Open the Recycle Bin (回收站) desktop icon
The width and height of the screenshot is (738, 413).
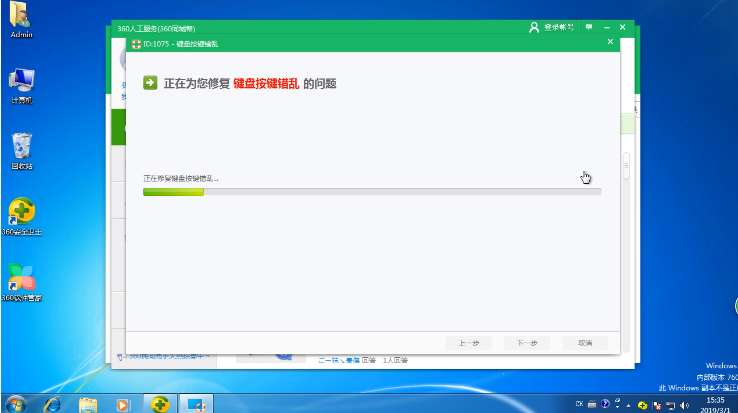(21, 146)
